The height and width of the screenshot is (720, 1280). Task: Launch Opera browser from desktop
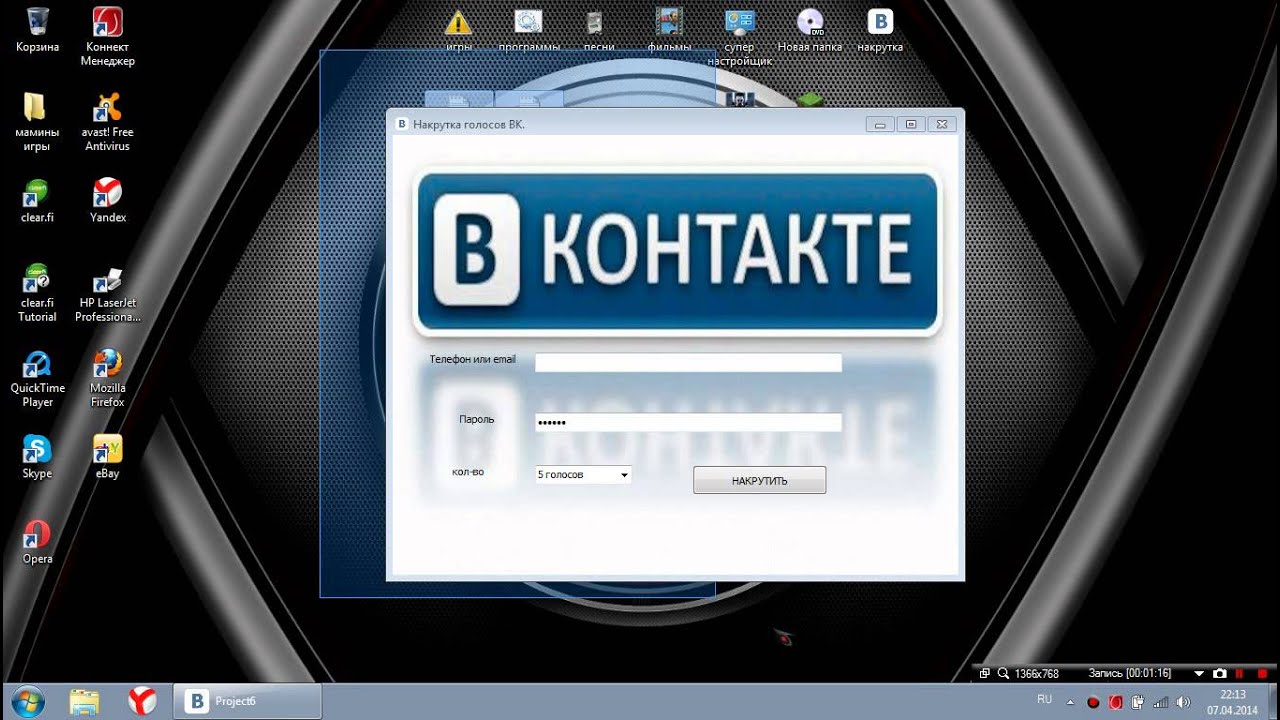pos(37,542)
